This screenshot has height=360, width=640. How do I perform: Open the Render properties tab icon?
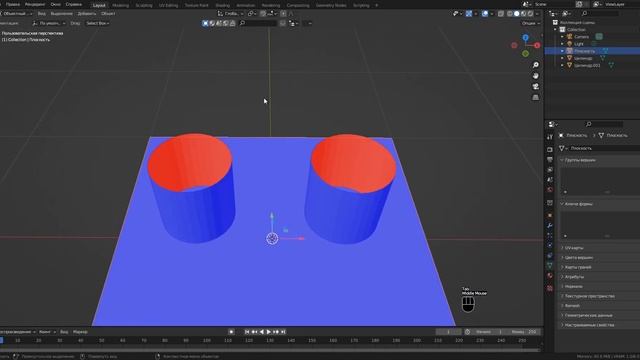[x=550, y=150]
